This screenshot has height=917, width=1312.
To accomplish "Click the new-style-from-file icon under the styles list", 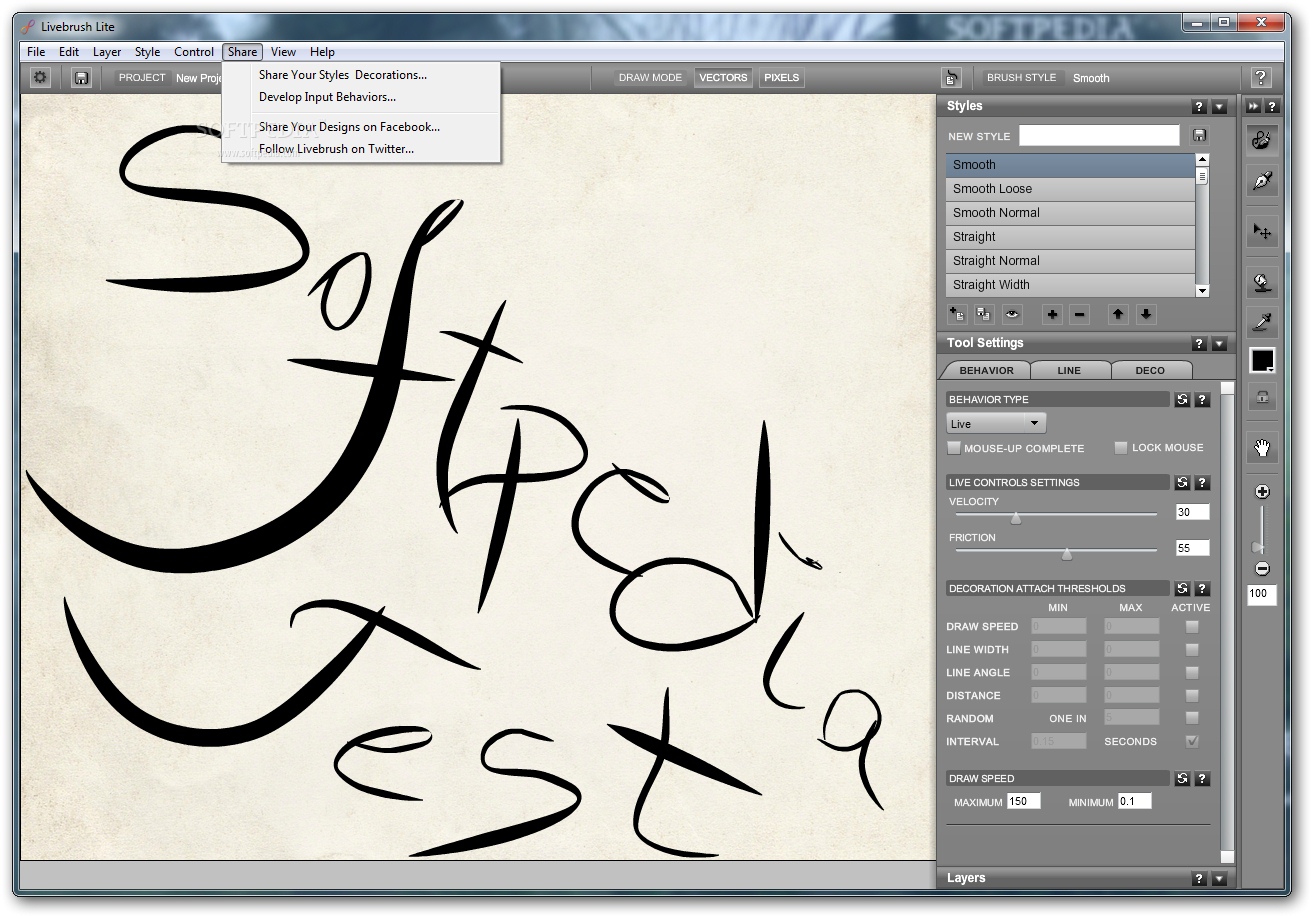I will click(x=957, y=314).
